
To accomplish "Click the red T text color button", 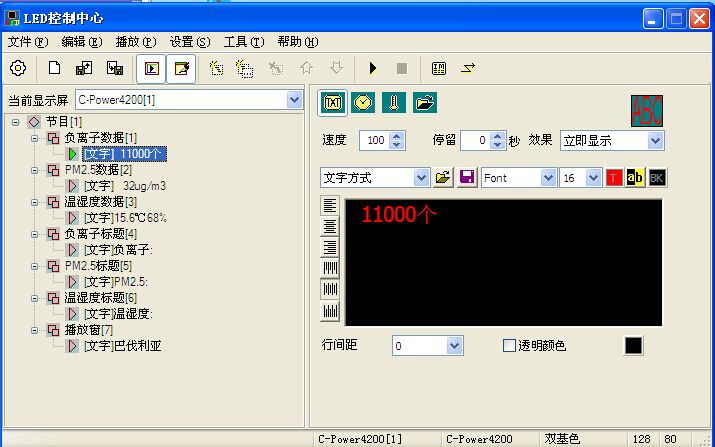I will pos(614,178).
